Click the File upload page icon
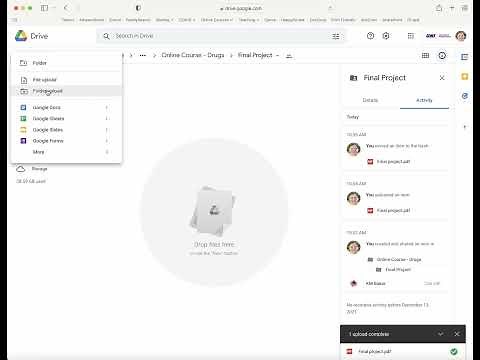The image size is (480, 360). coord(24,80)
